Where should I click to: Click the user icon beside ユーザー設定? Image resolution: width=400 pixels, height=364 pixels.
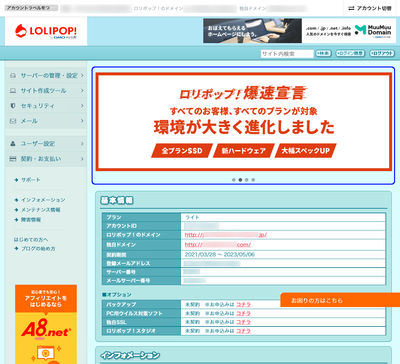13,144
